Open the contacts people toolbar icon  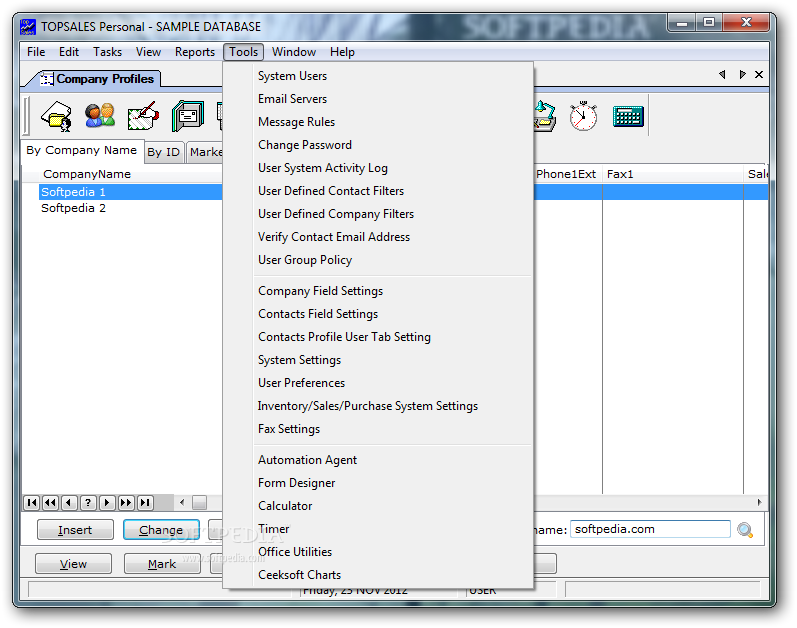pos(100,116)
